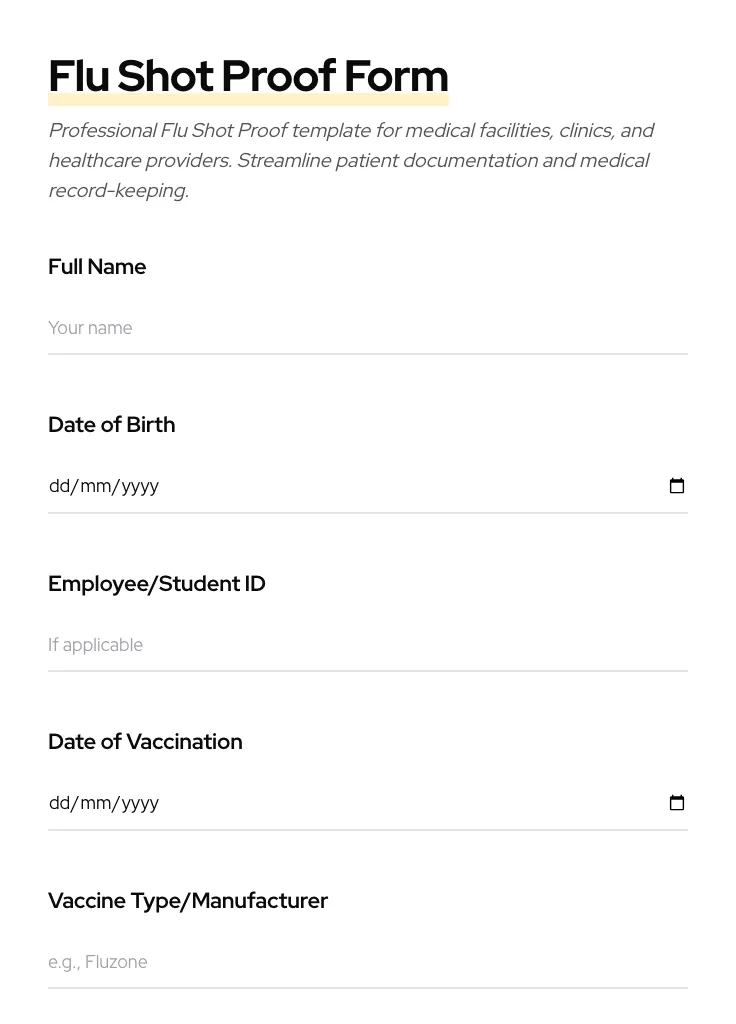
Task: Click the Employee/Student ID label
Action: coord(157,584)
